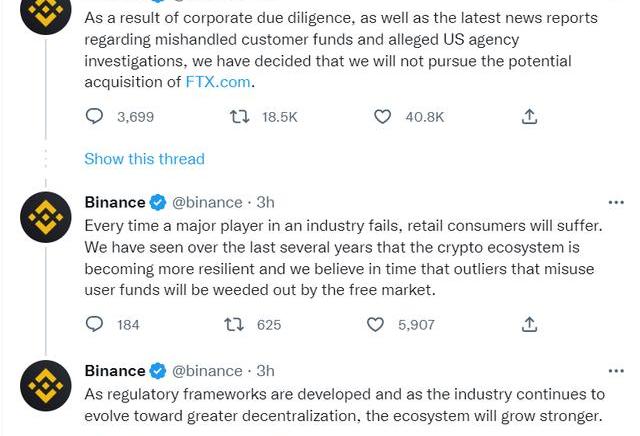Like the tweet with 40.8K likes
Viewport: 640px width, 436px height.
(x=383, y=117)
